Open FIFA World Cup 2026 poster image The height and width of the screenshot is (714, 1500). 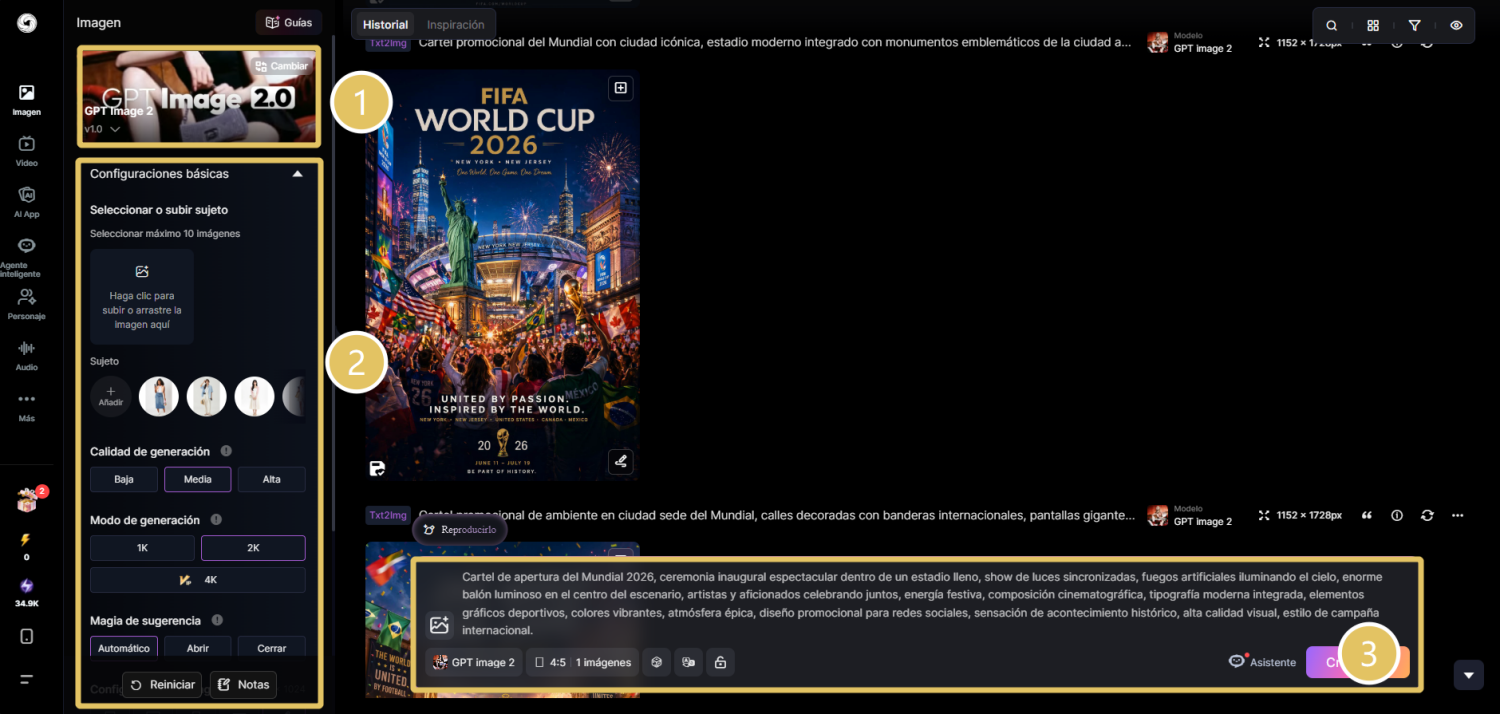(502, 275)
